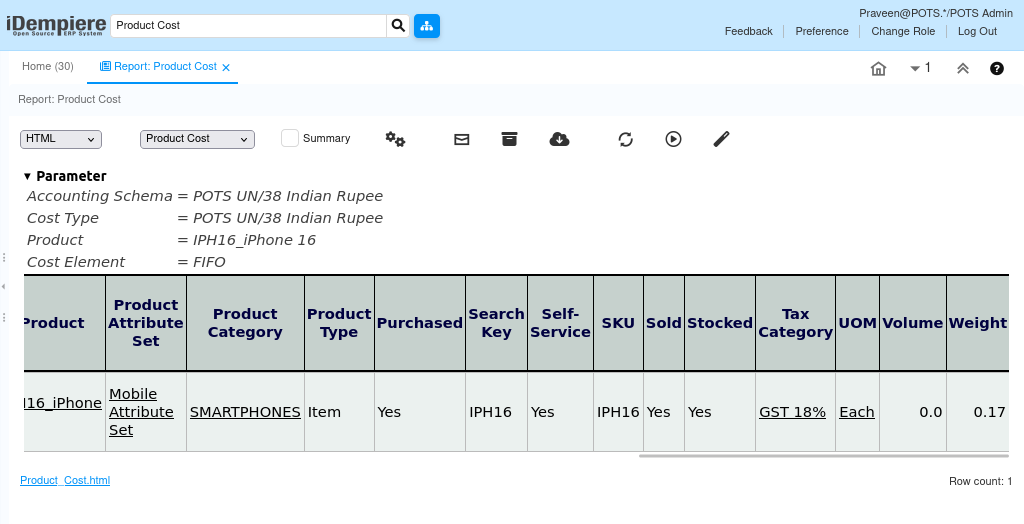Click Product Category column header

245,323
